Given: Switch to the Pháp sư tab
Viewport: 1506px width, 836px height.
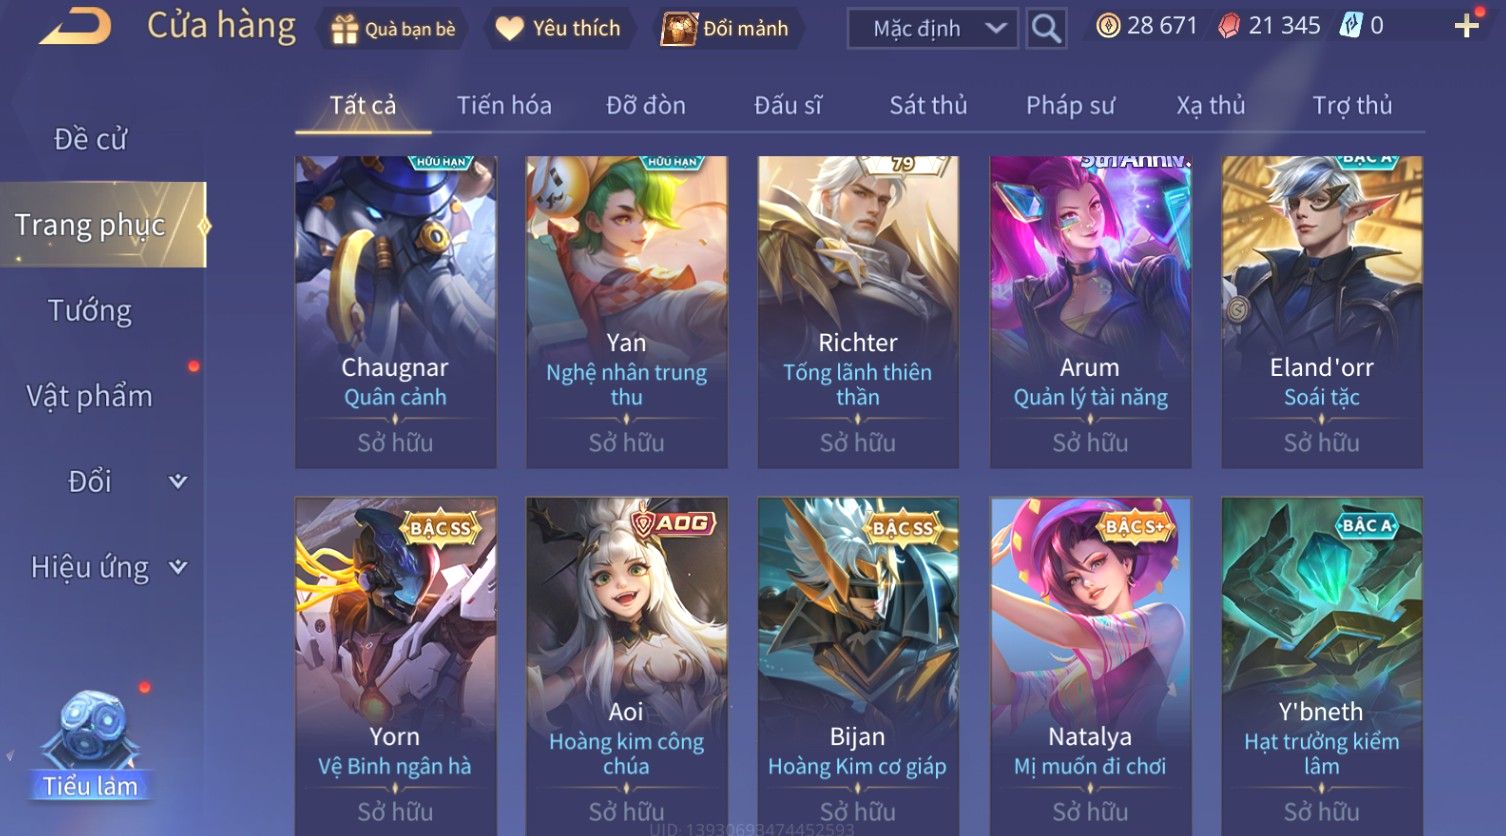Looking at the screenshot, I should pos(1070,105).
